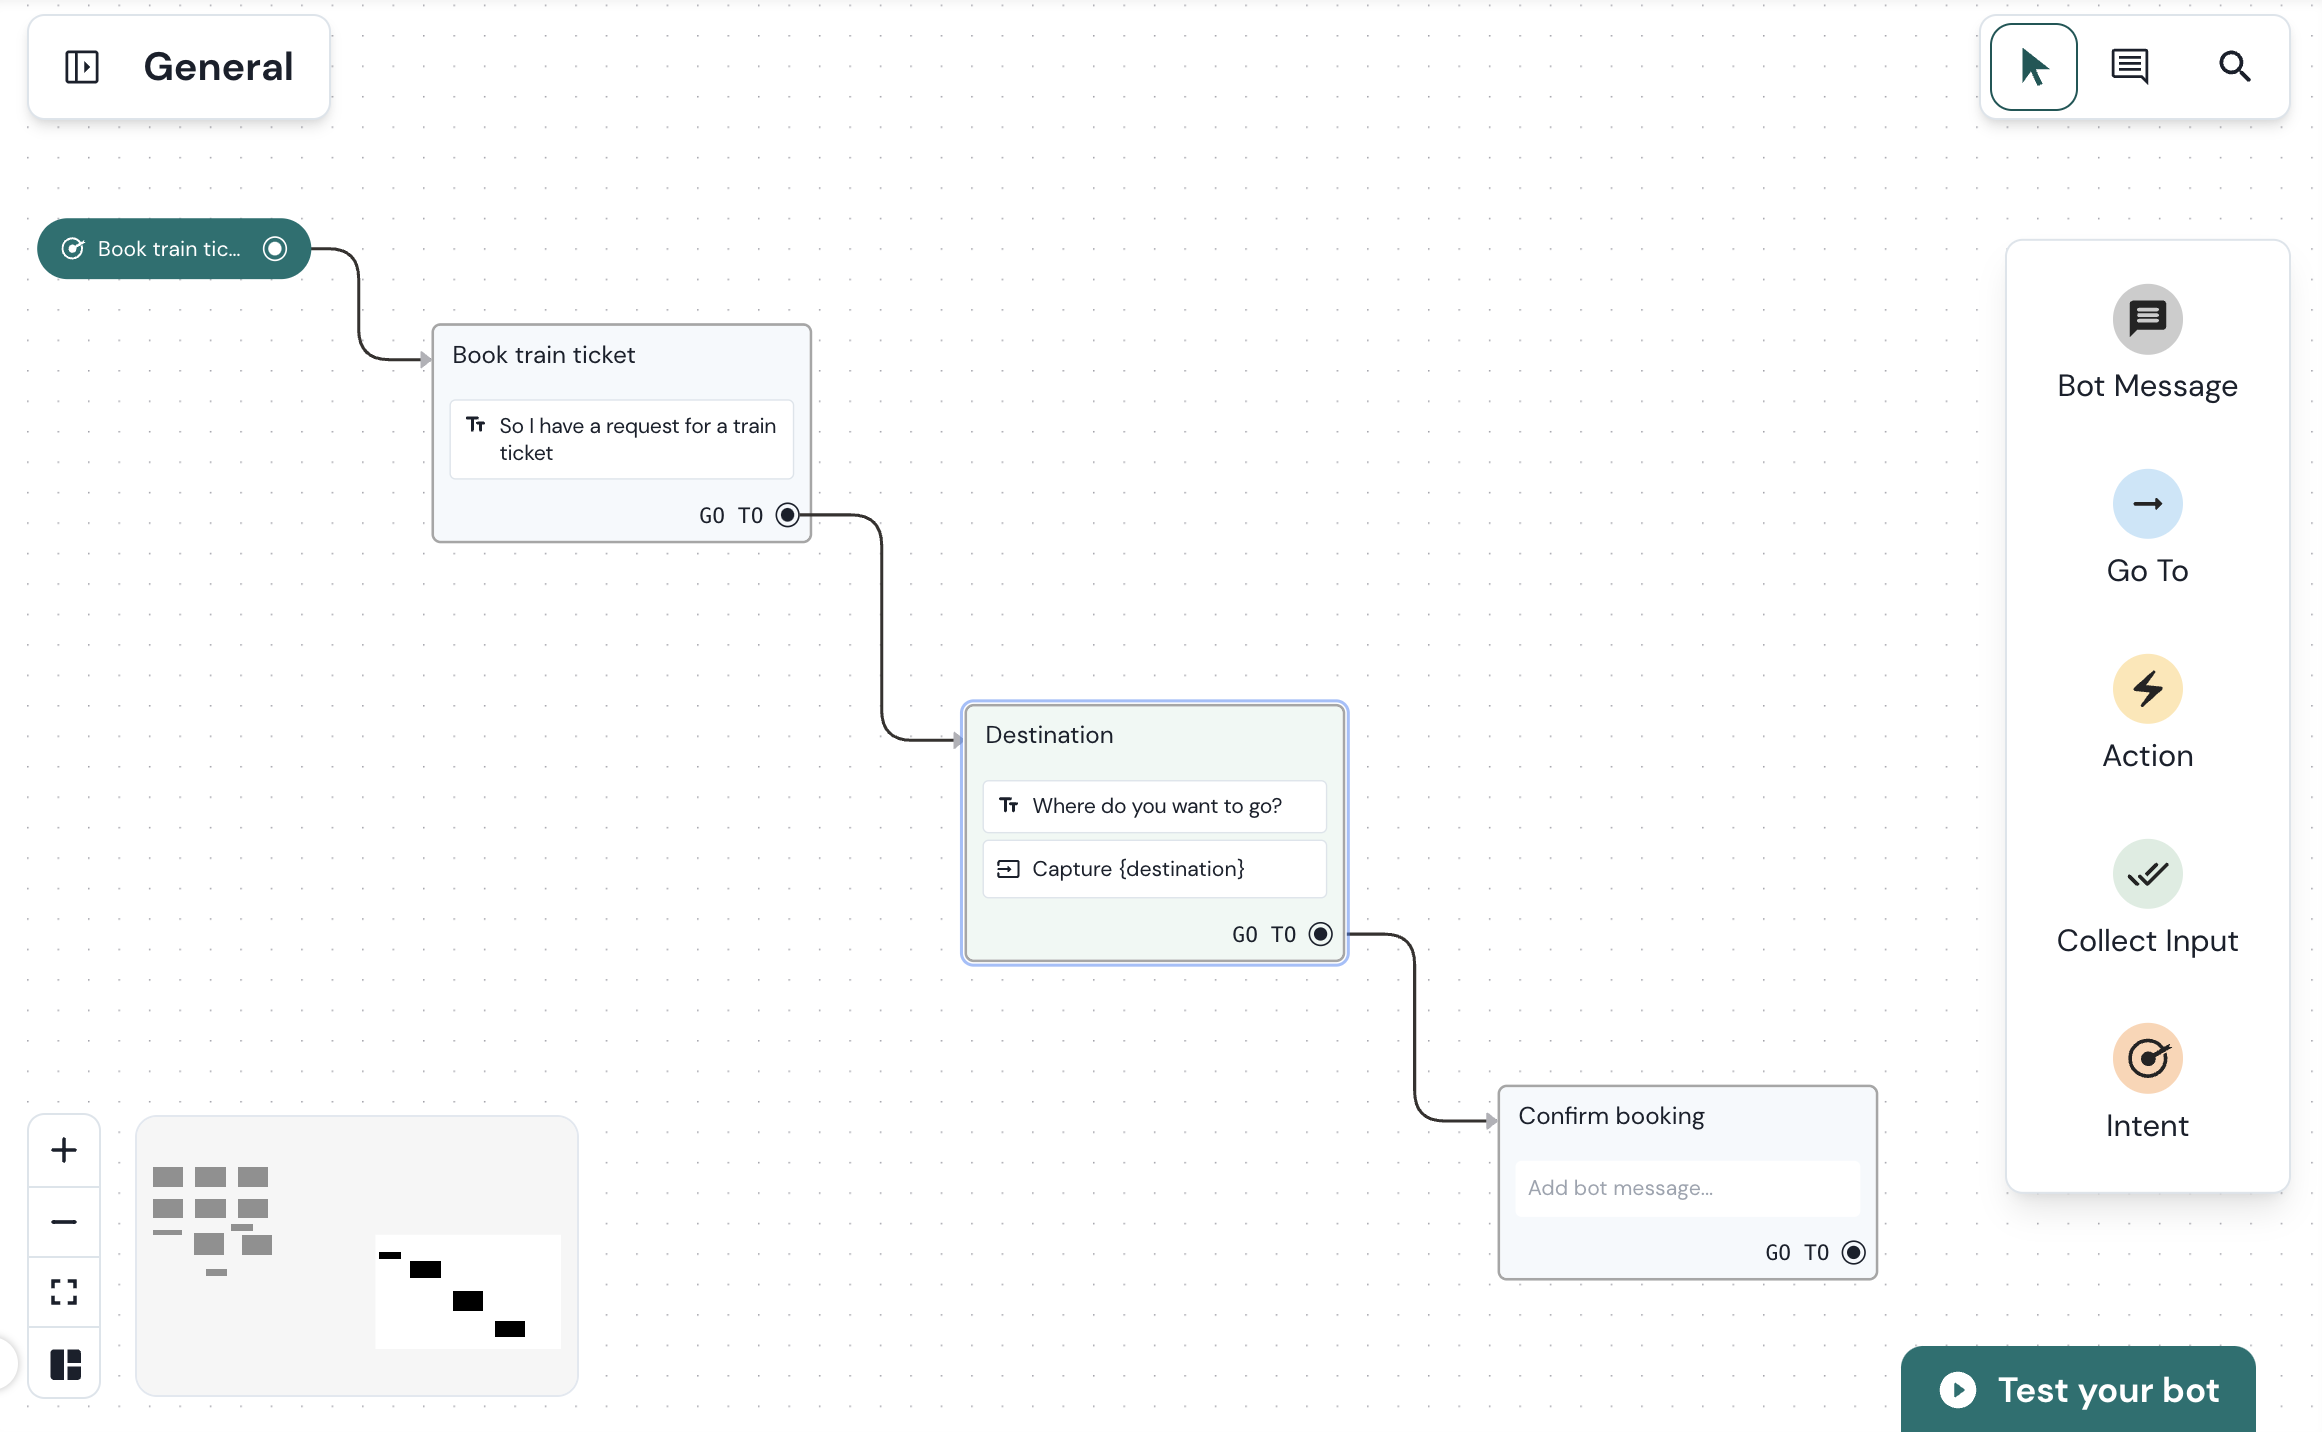Image resolution: width=2322 pixels, height=1432 pixels.
Task: Zoom out of the canvas
Action: pos(64,1222)
